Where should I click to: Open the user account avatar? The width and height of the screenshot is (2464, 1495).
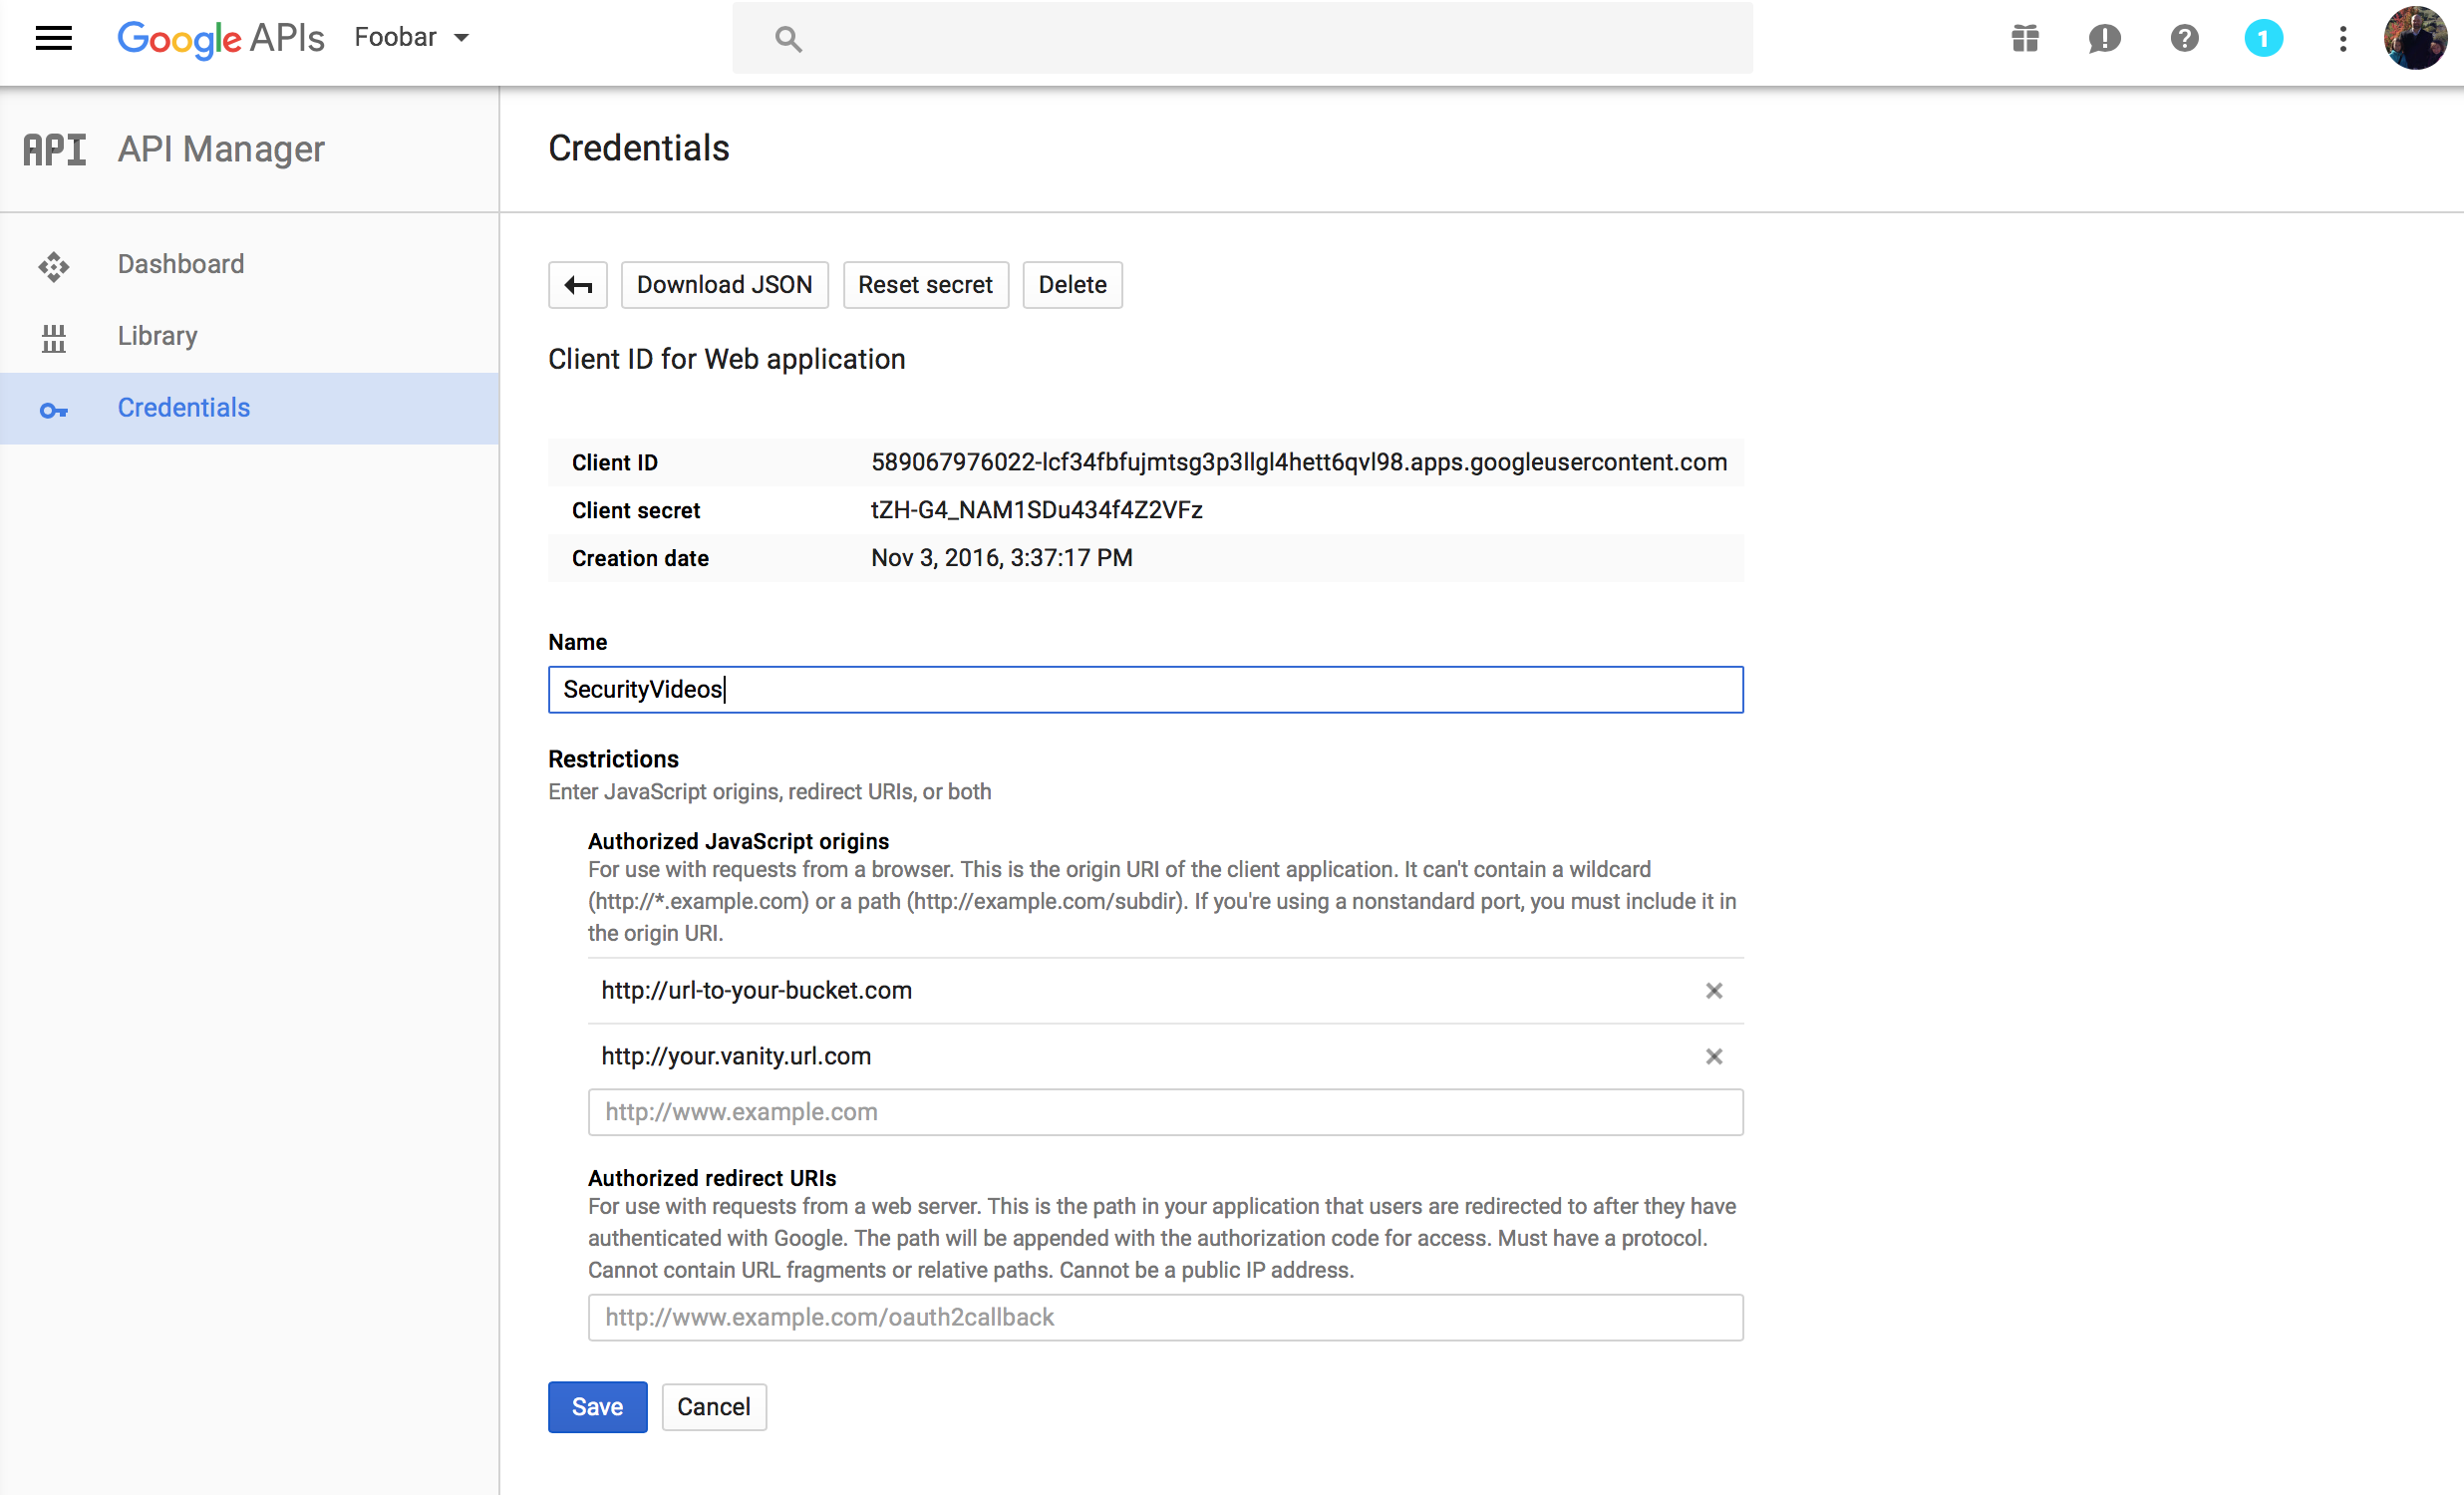pos(2415,38)
